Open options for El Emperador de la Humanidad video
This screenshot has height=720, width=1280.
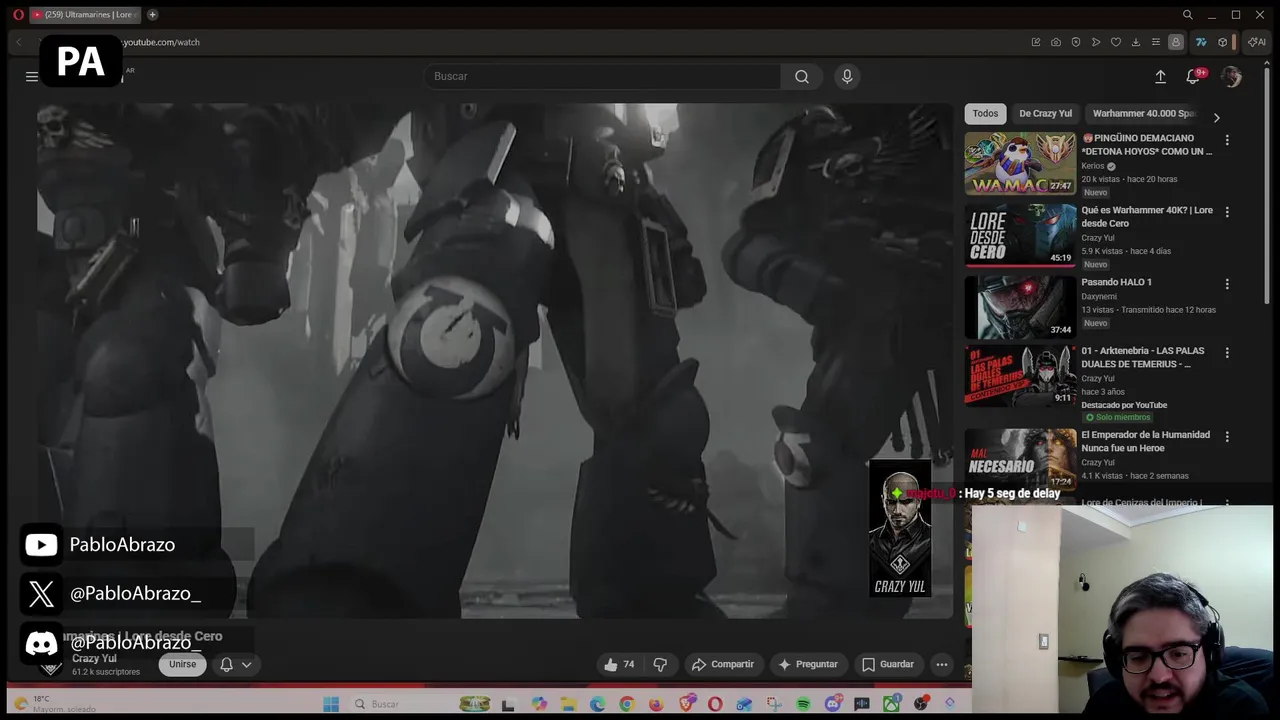[1227, 437]
